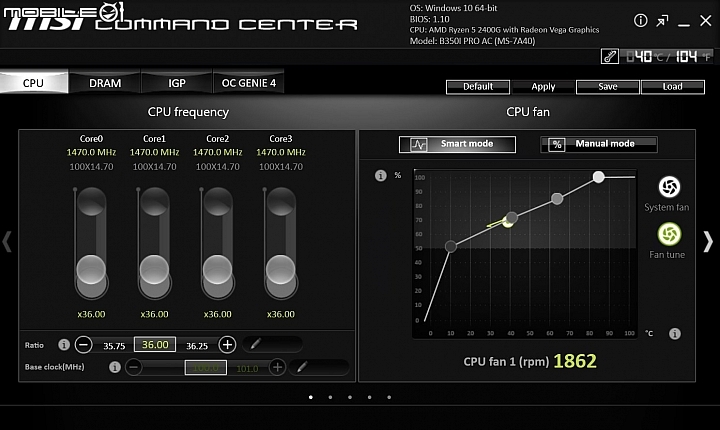
Task: Go to first page indicator dot
Action: pyautogui.click(x=311, y=397)
